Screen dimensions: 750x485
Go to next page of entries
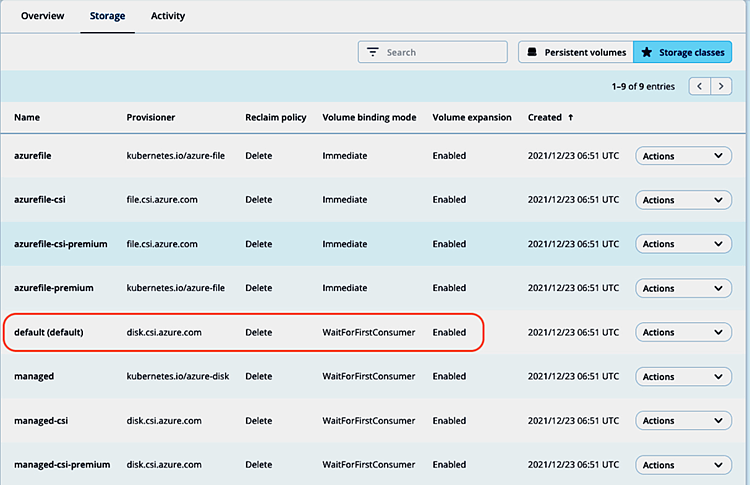[x=722, y=87]
